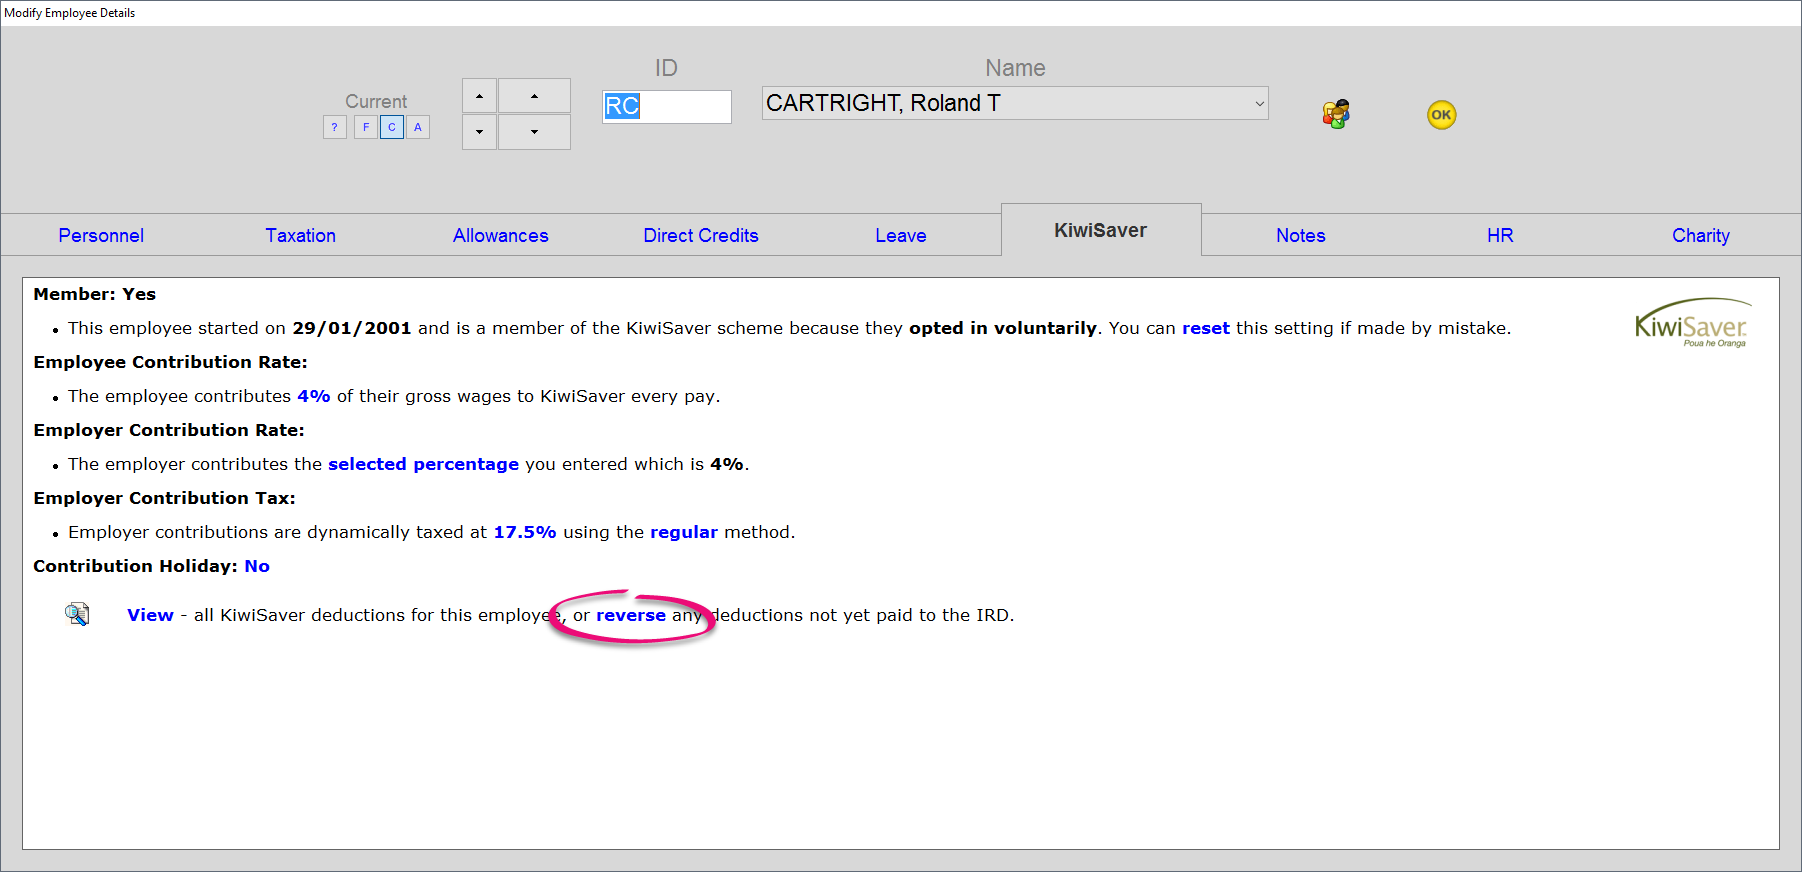Open the employee Name dropdown list
Viewport: 1802px width, 872px height.
click(1258, 103)
